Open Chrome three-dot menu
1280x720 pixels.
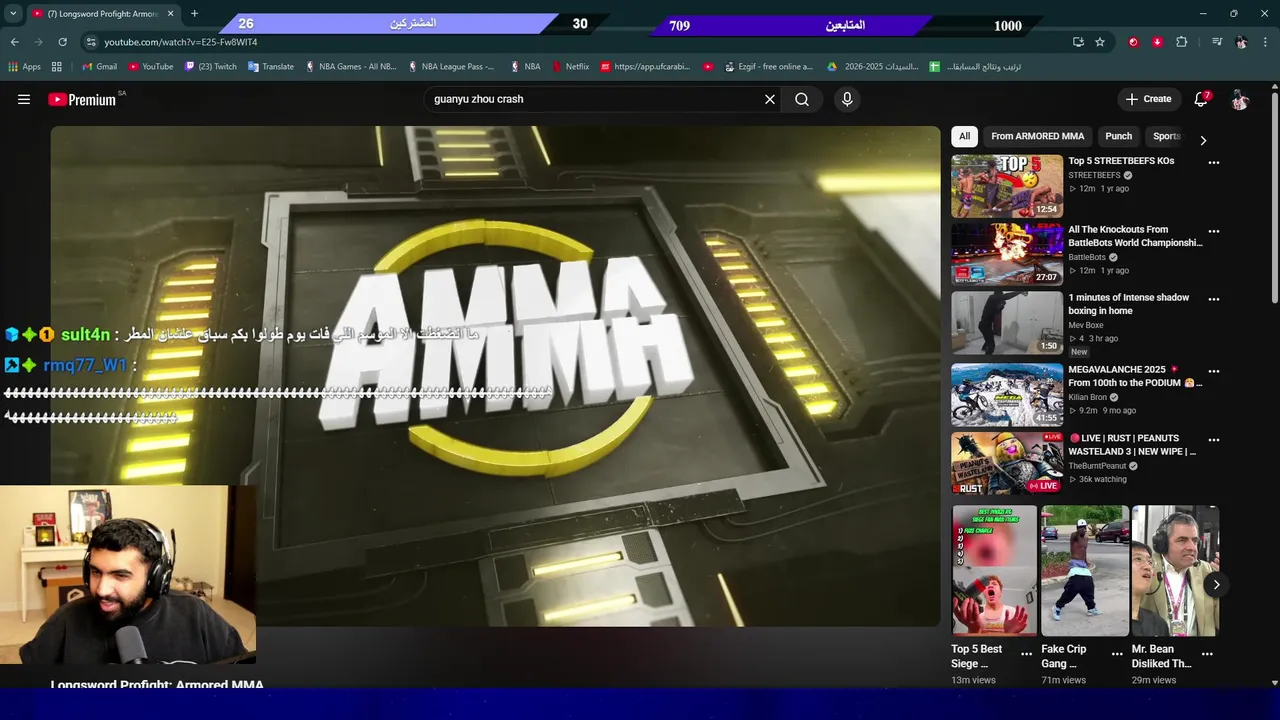[1266, 42]
